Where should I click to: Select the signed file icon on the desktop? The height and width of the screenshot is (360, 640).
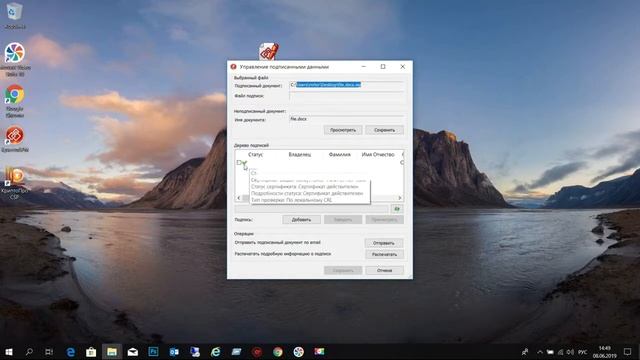click(269, 51)
